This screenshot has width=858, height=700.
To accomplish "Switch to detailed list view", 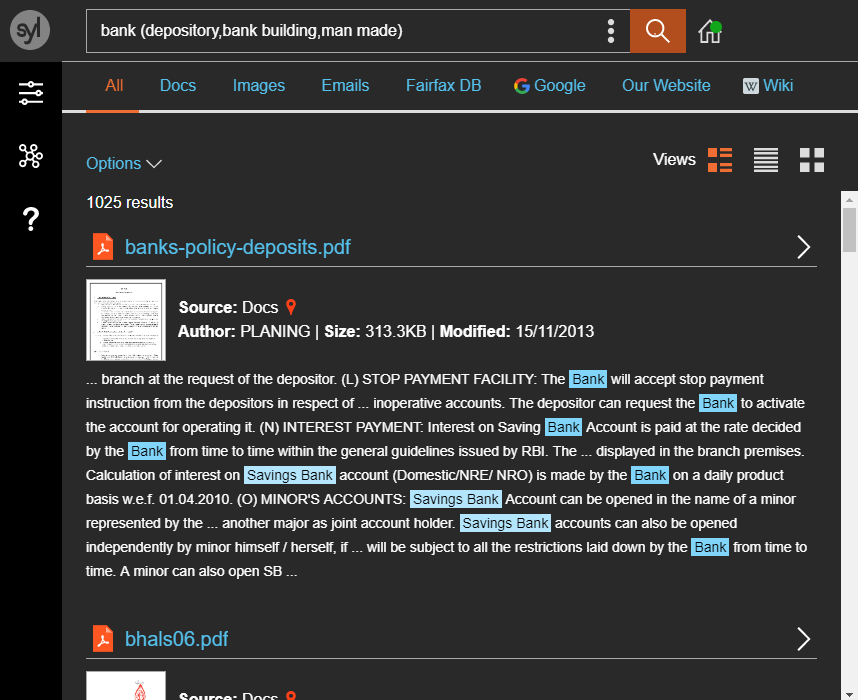I will 720,160.
